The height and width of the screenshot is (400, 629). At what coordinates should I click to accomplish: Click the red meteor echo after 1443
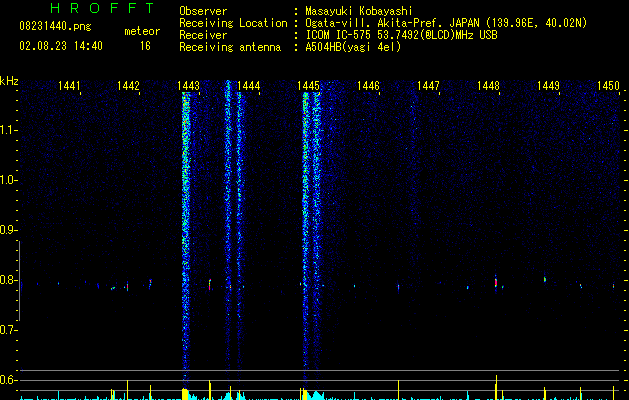coord(210,284)
